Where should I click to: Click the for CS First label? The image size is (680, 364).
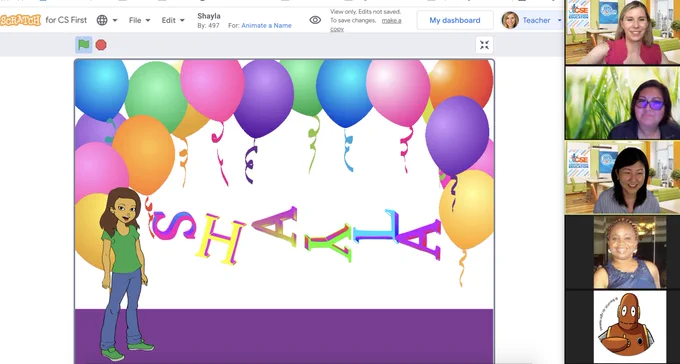[66, 20]
